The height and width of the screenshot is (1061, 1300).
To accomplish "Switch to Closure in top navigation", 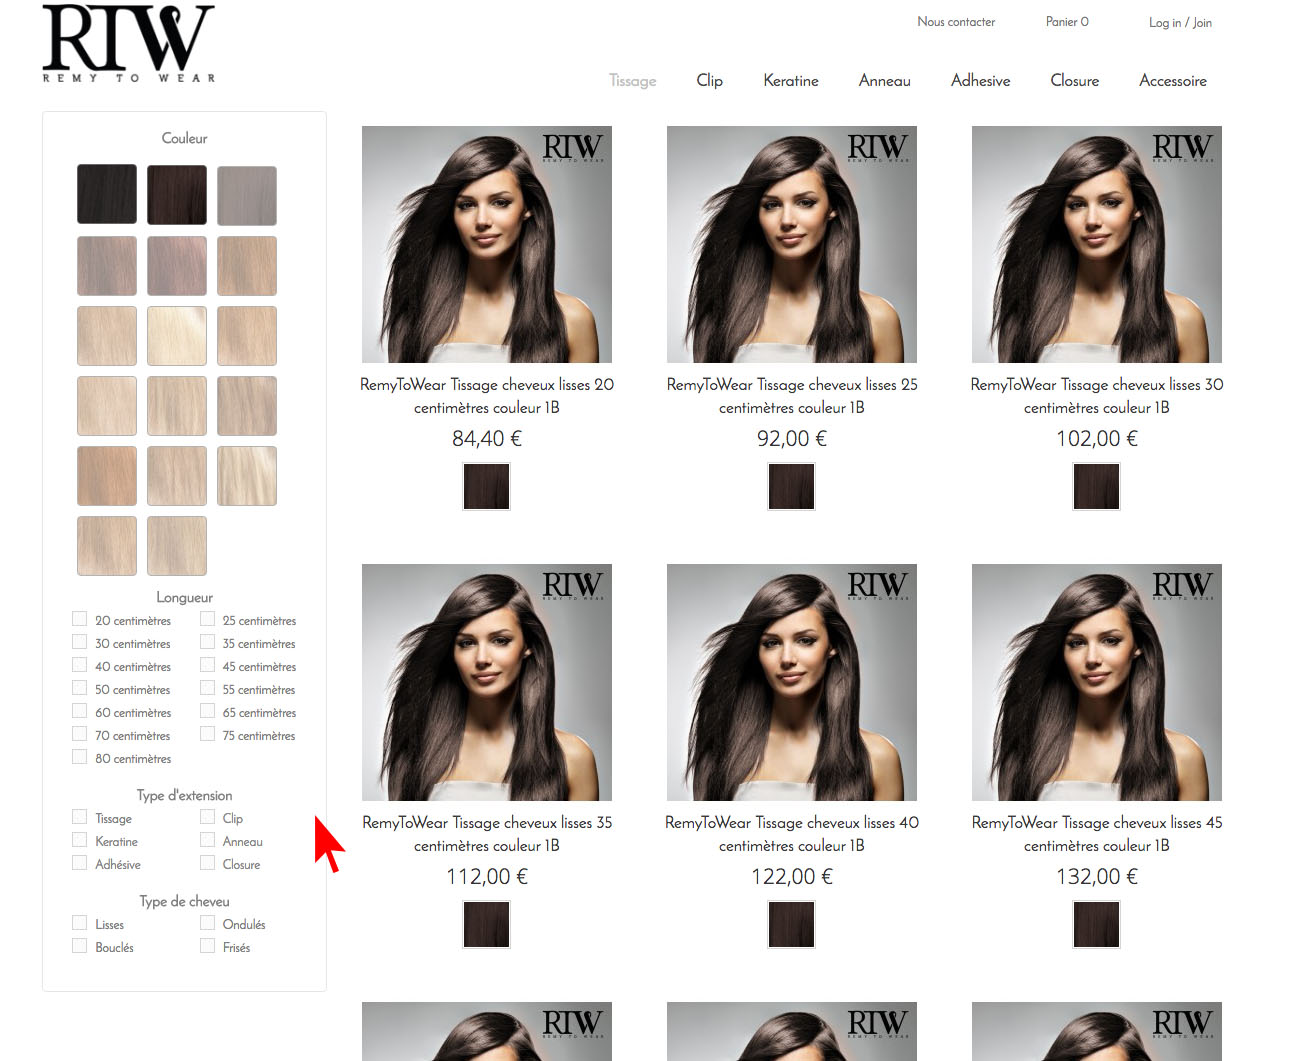I will (1075, 81).
